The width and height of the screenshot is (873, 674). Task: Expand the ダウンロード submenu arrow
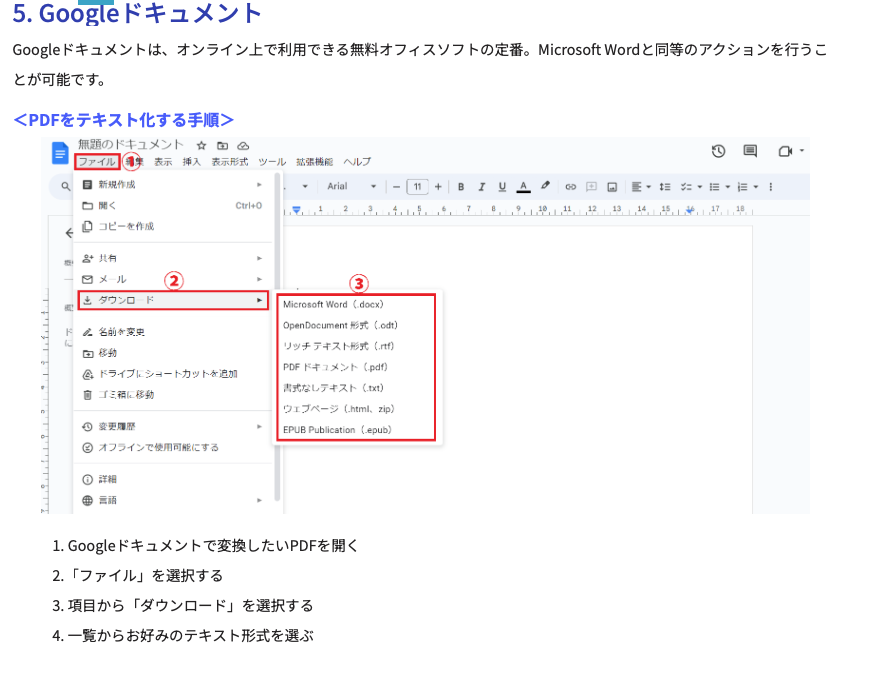click(260, 299)
